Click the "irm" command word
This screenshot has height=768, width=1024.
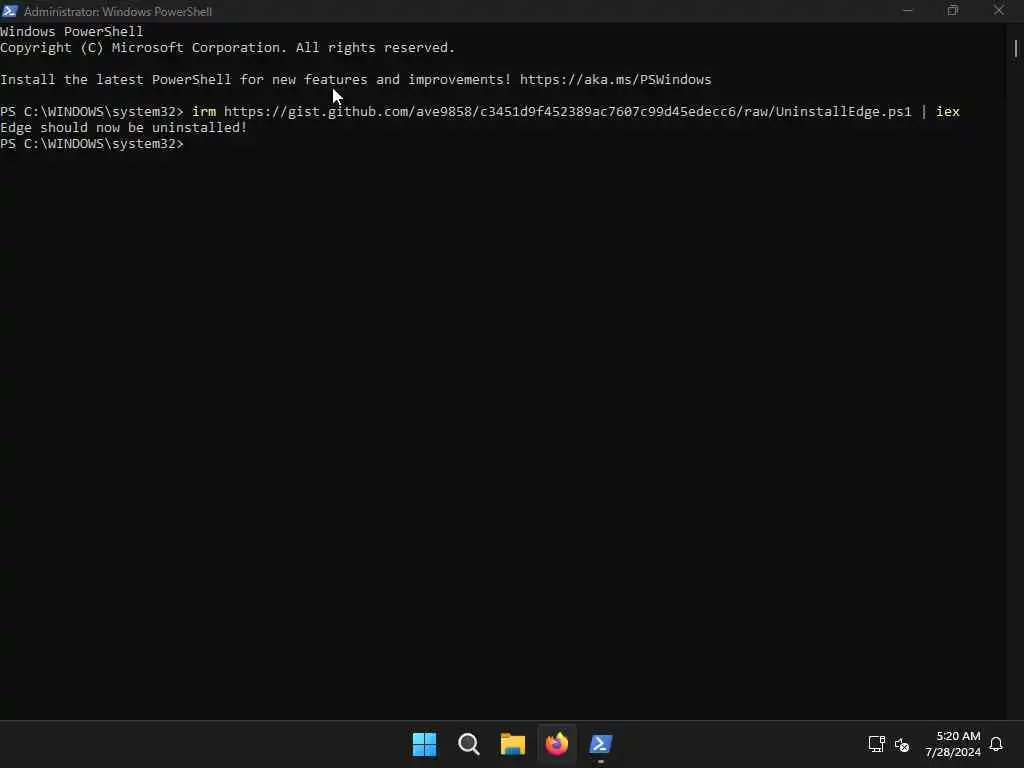[x=204, y=112]
